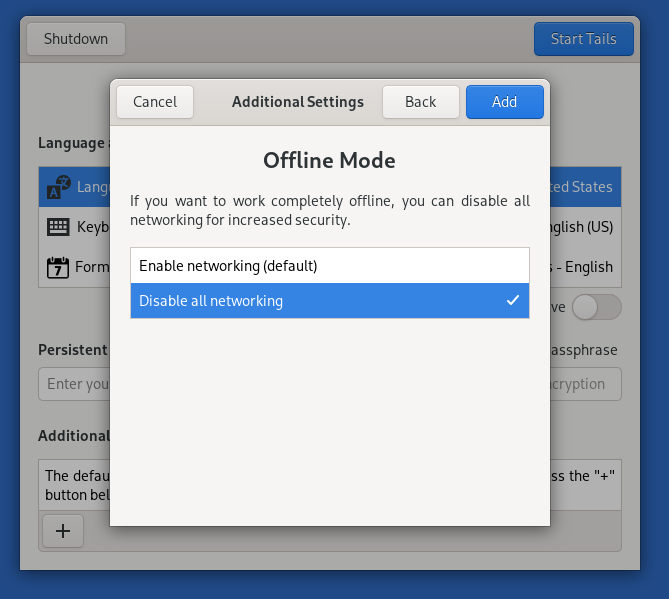669x599 pixels.
Task: Click Start Tails in the Welcome window
Action: pyautogui.click(x=584, y=39)
